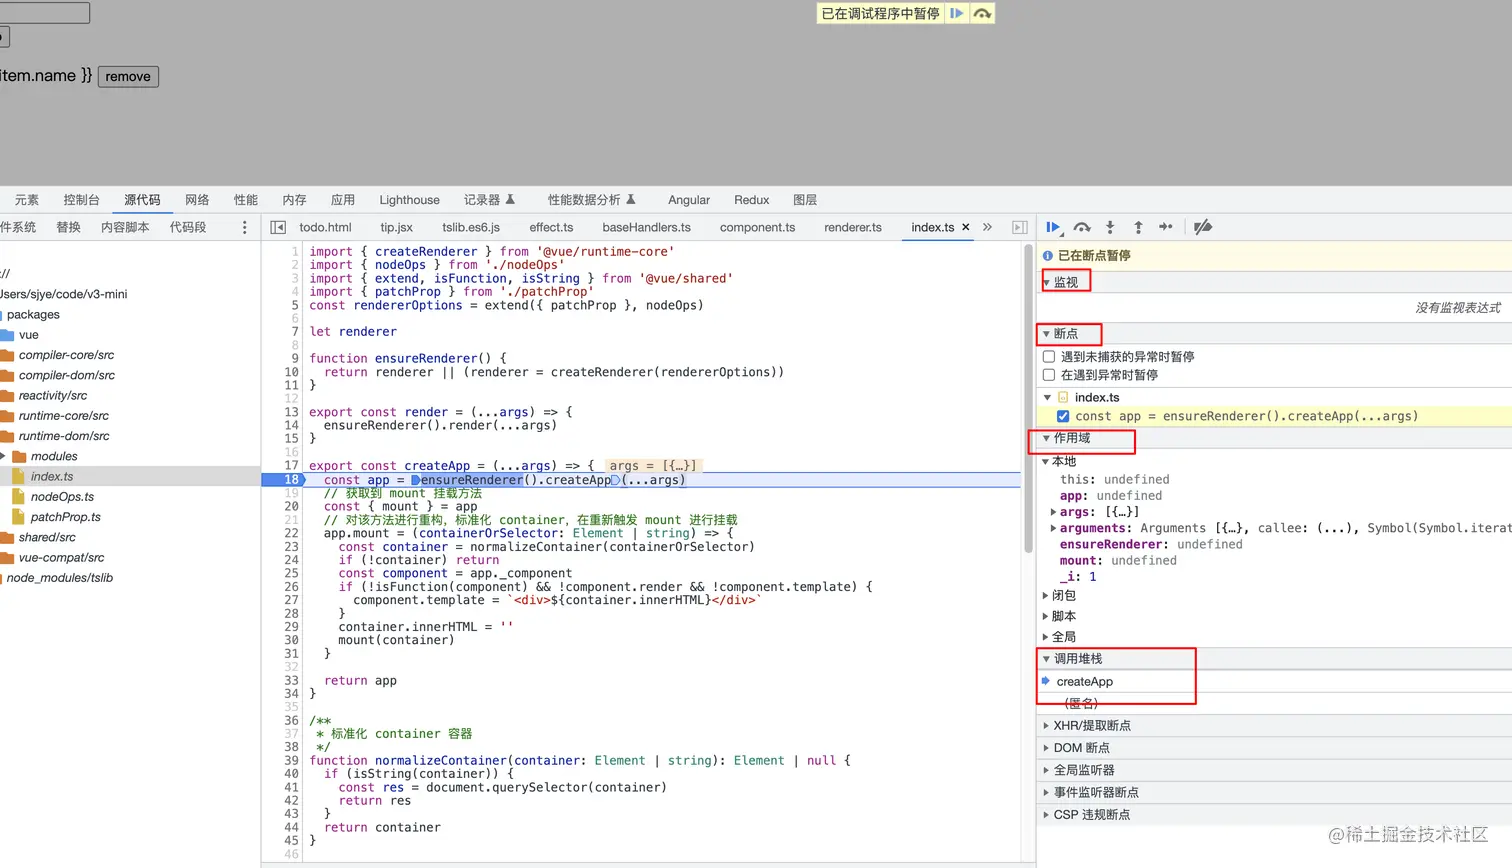Open the 代码段 snippets navigator tab

tap(188, 227)
